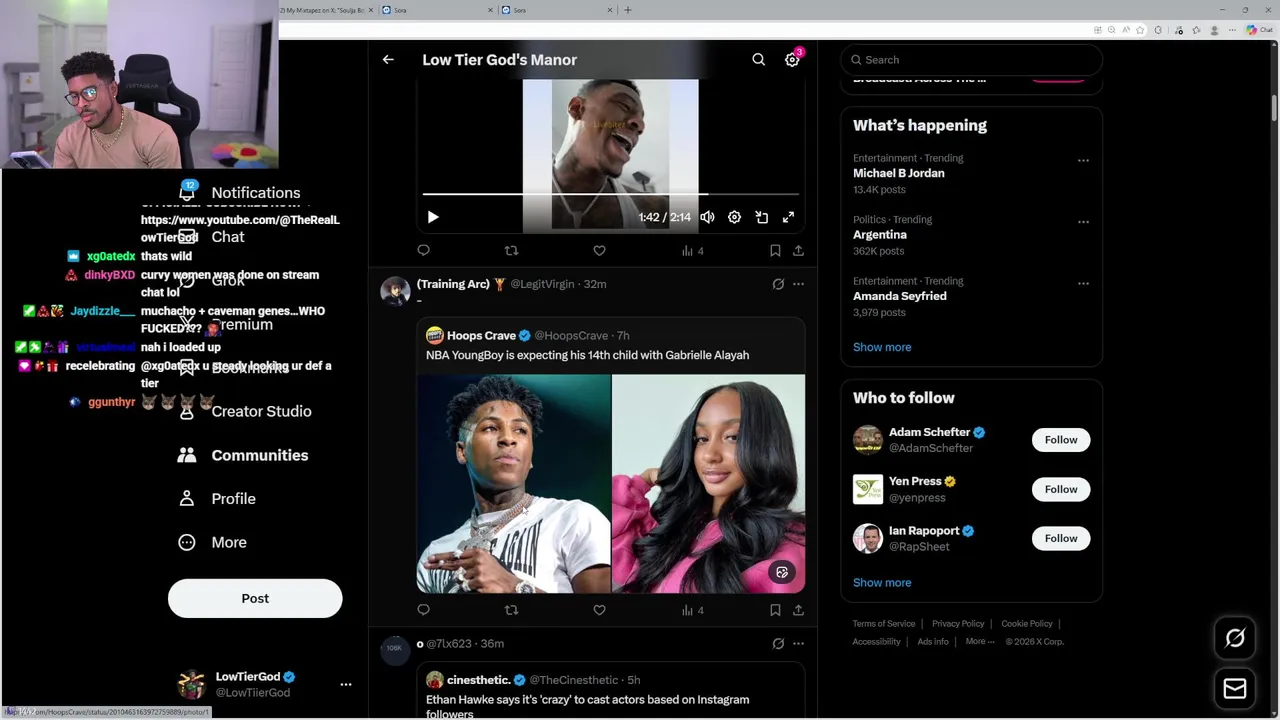Click the Post button
Viewport: 1280px width, 720px height.
click(255, 598)
